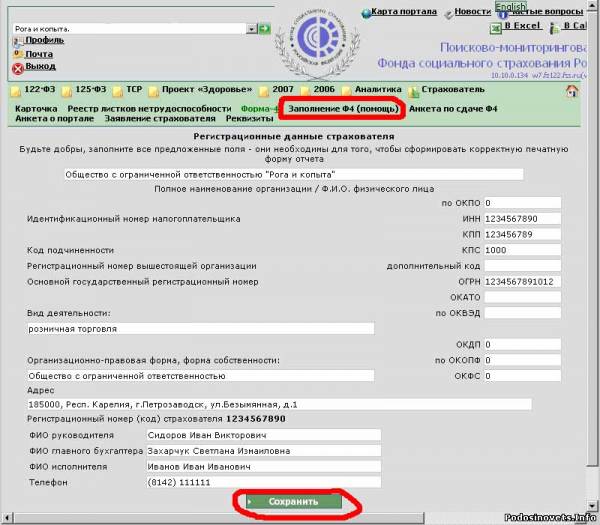Click the full organization name field

[x=294, y=175]
